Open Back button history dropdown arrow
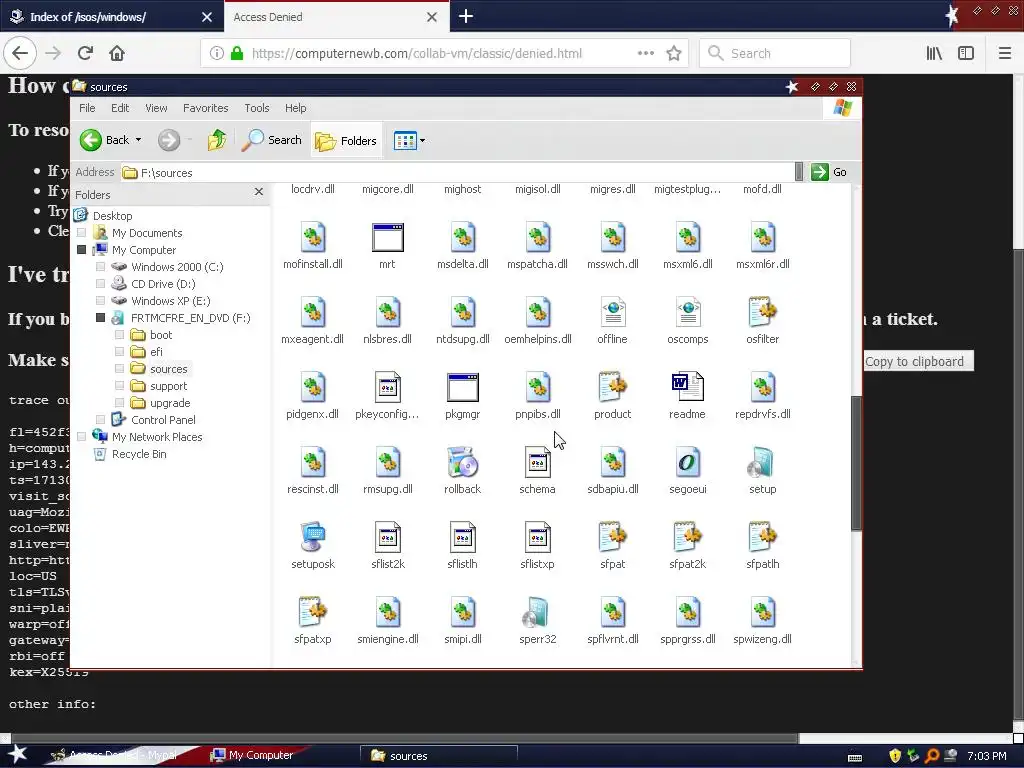 [x=138, y=140]
